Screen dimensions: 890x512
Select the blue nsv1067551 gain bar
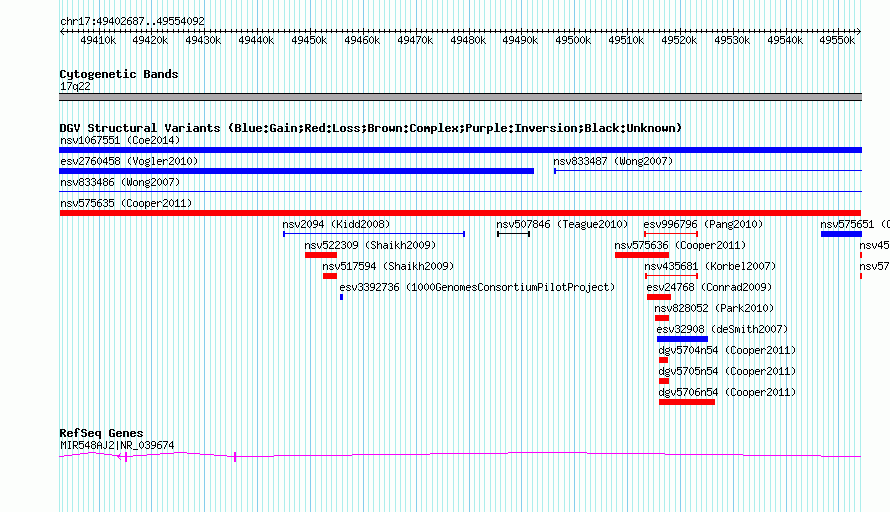point(460,150)
